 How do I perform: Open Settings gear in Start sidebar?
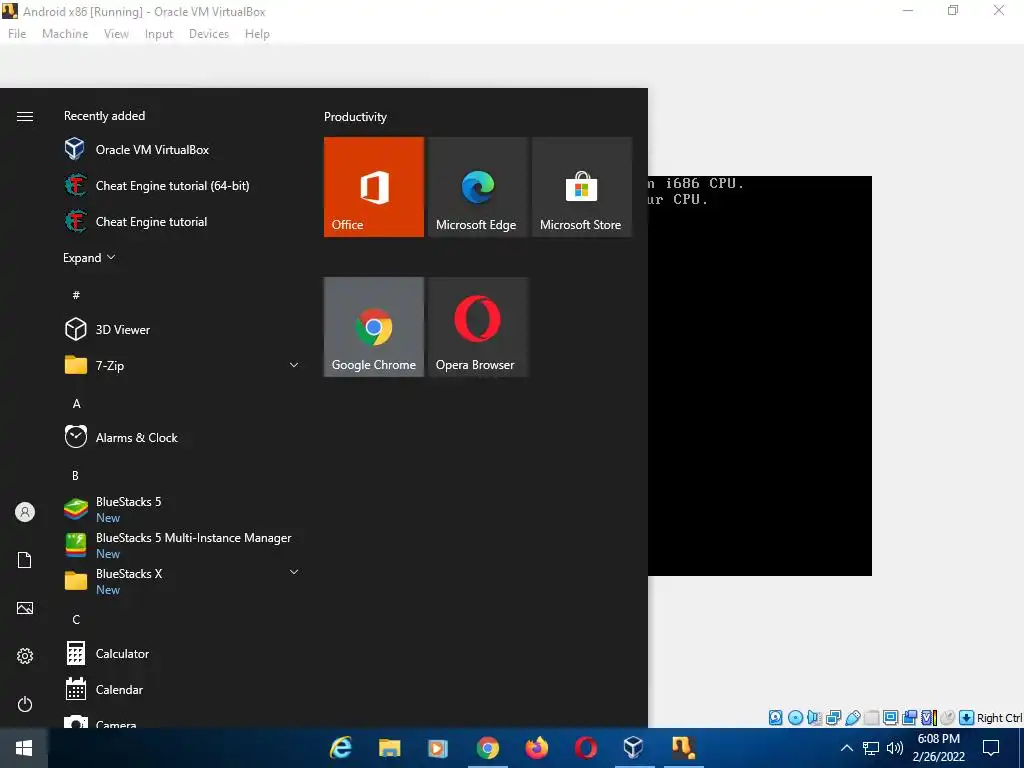coord(25,656)
